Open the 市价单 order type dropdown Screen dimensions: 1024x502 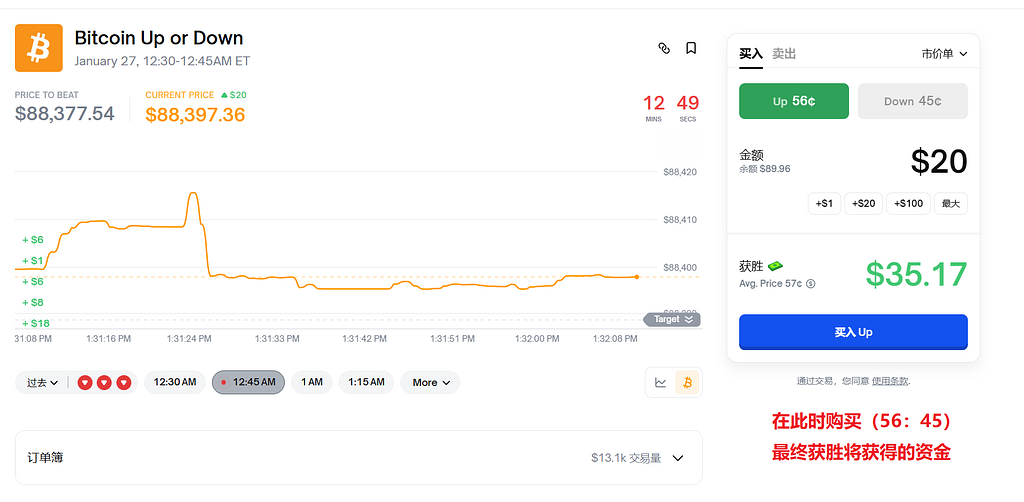click(943, 54)
